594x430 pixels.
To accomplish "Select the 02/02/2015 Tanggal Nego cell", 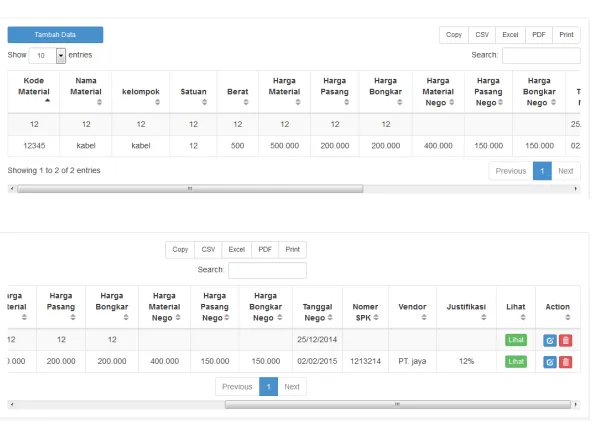I will [317, 361].
